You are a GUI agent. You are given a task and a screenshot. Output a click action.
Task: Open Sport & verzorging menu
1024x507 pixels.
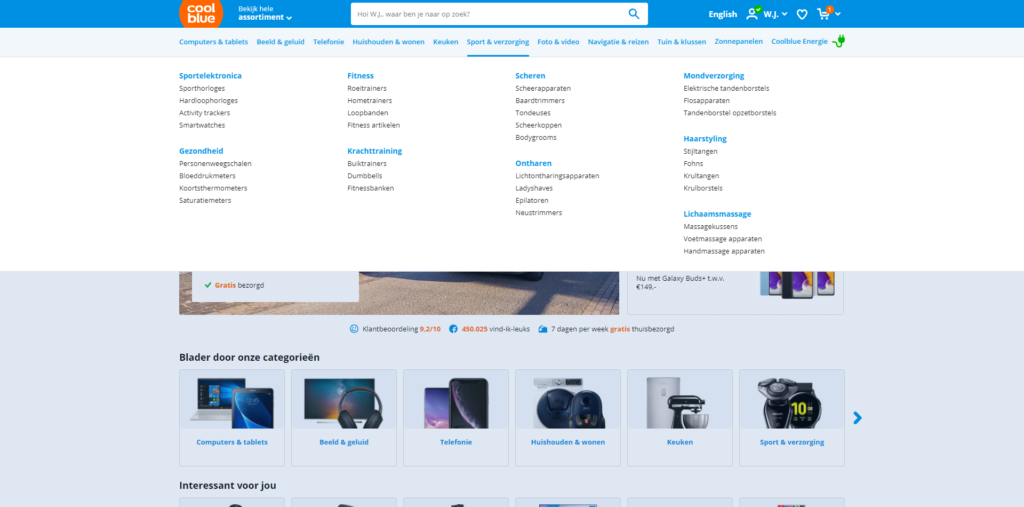pos(498,42)
